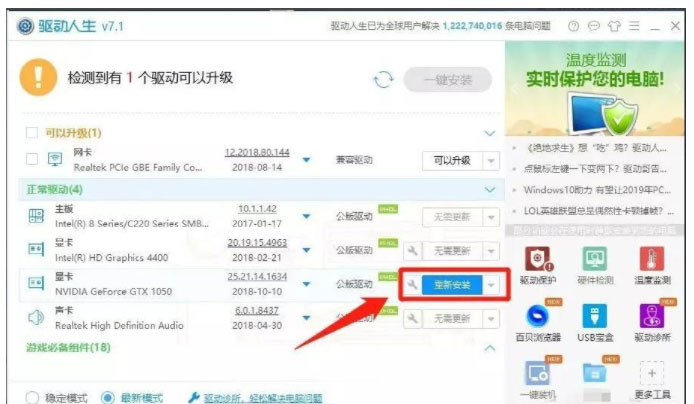Screen dimensions: 694x404
Task: Click the 声卡 speaker device icon
Action: click(x=36, y=317)
